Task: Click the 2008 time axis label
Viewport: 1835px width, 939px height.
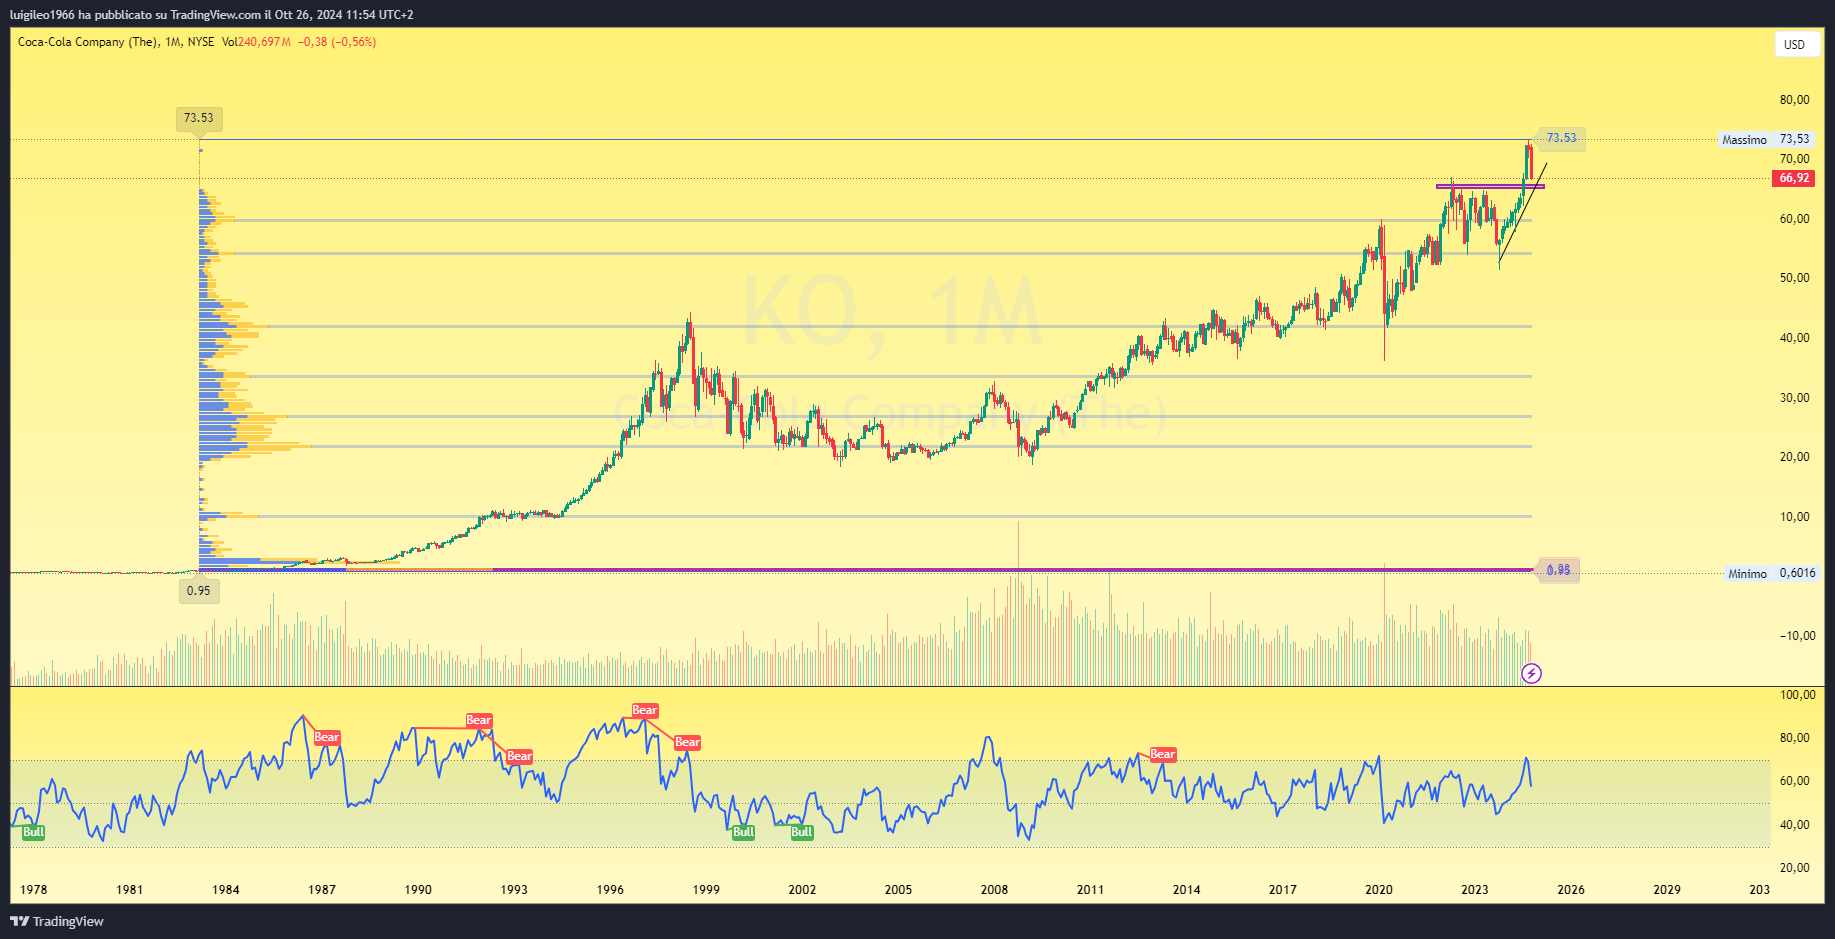Action: point(994,890)
